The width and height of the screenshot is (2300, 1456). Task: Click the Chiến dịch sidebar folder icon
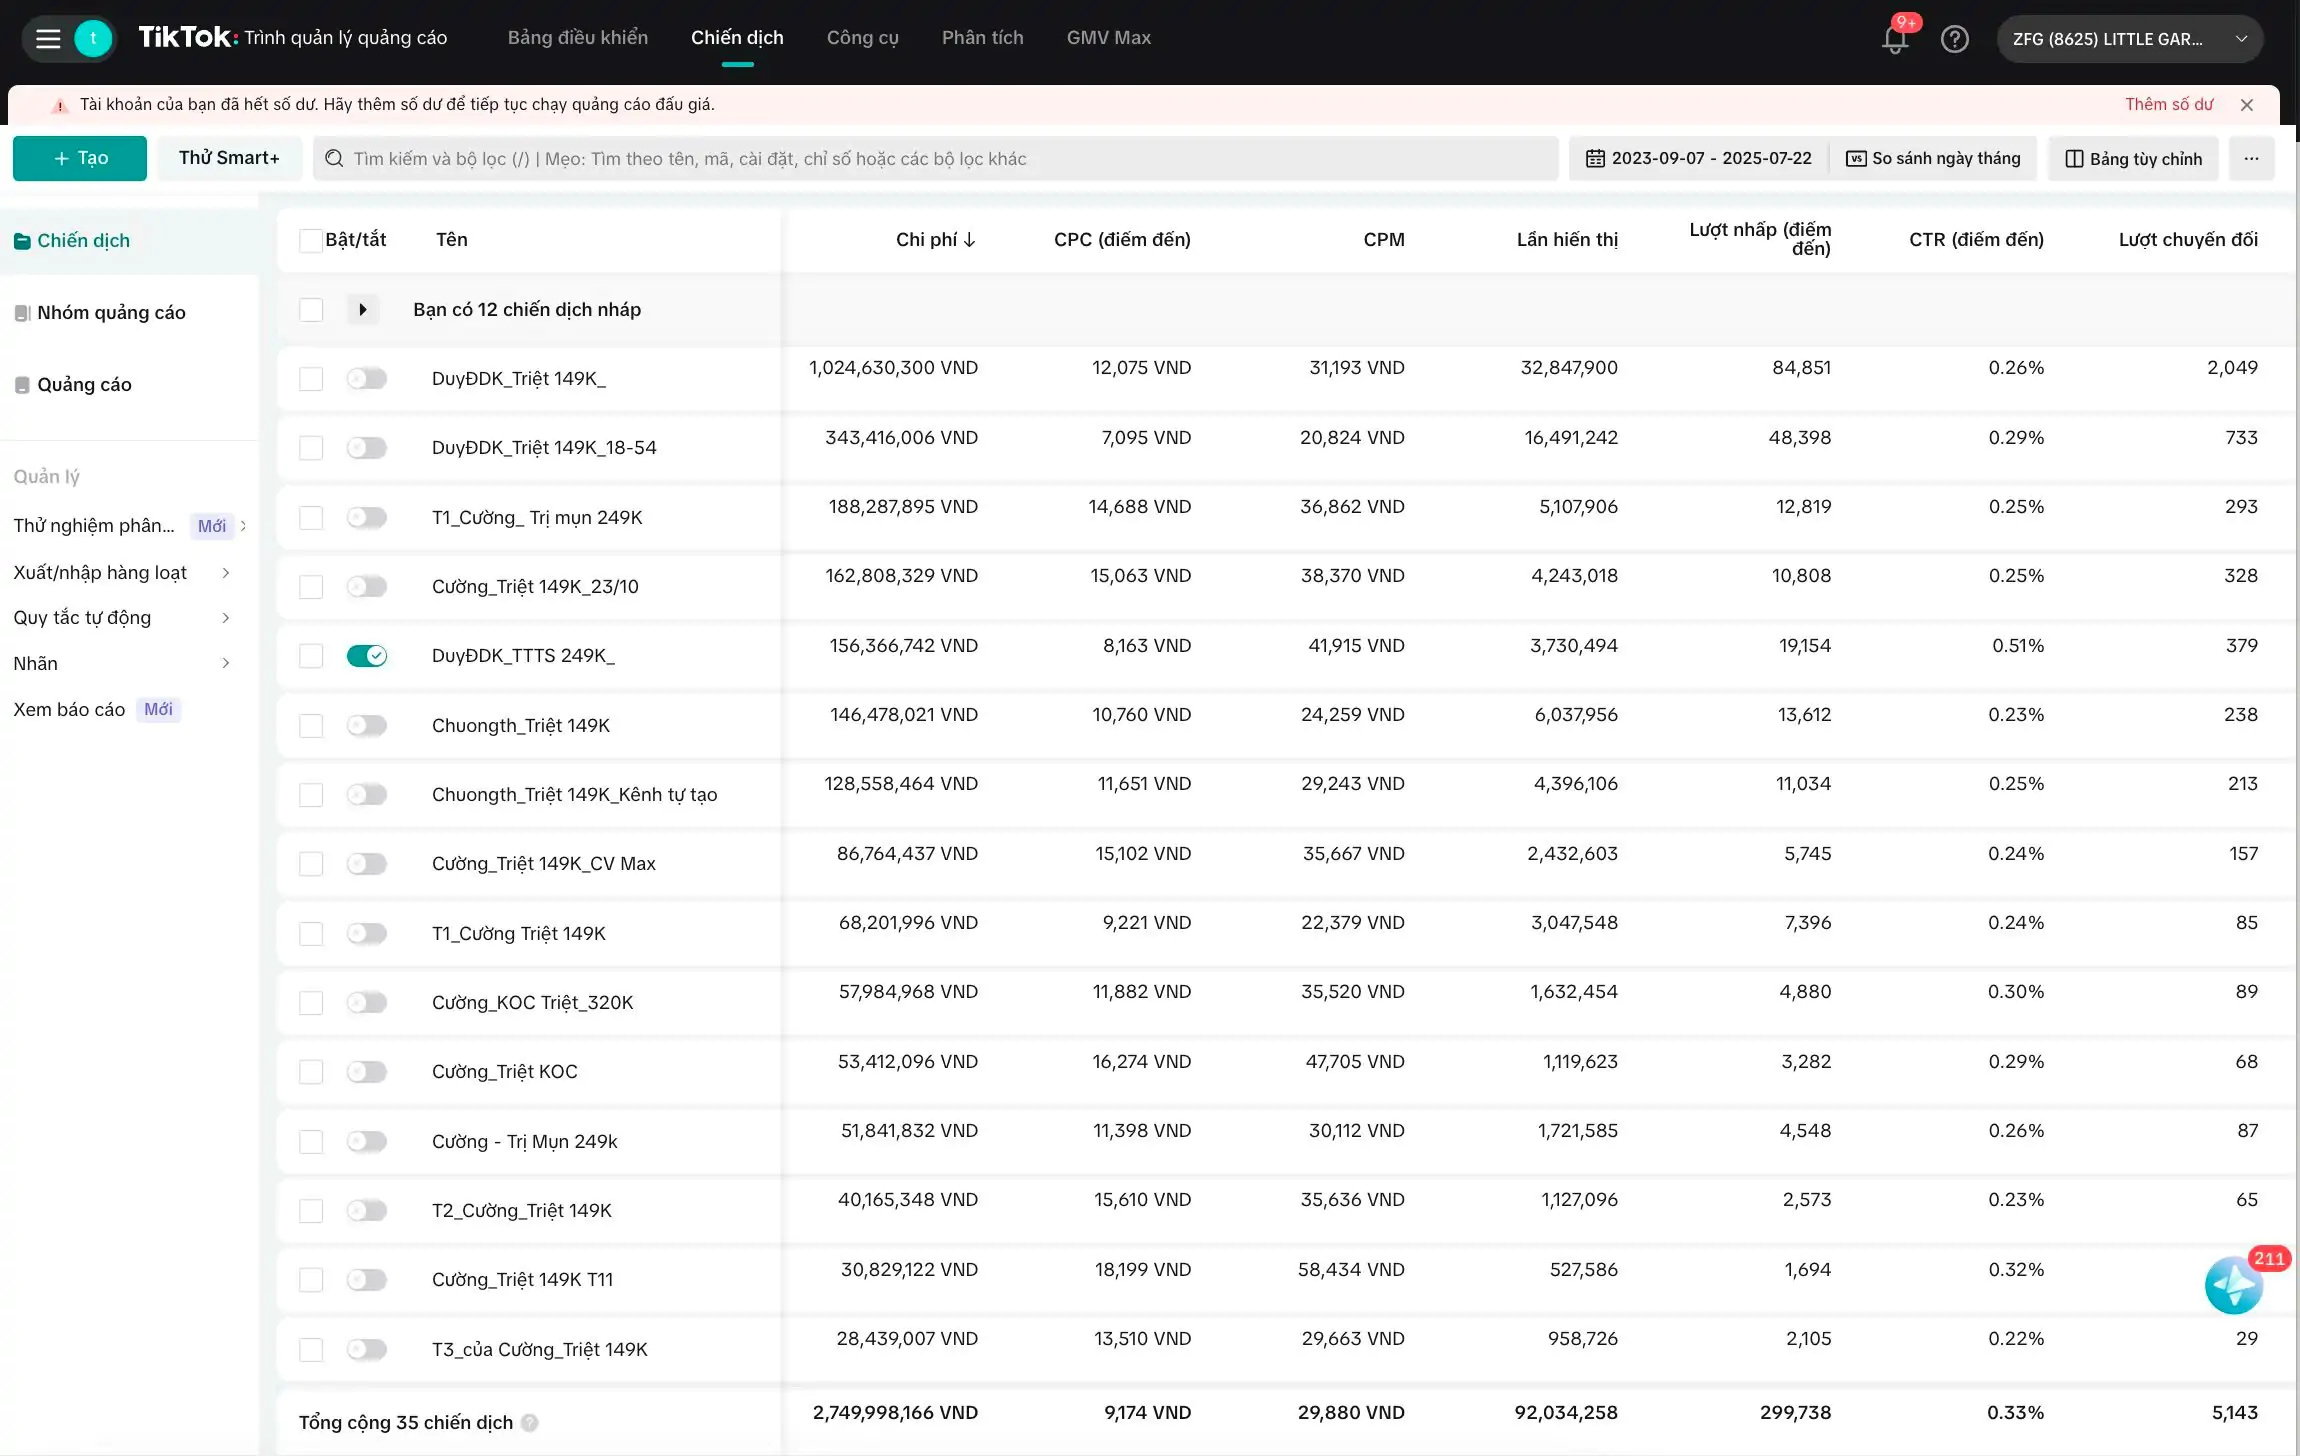coord(22,241)
